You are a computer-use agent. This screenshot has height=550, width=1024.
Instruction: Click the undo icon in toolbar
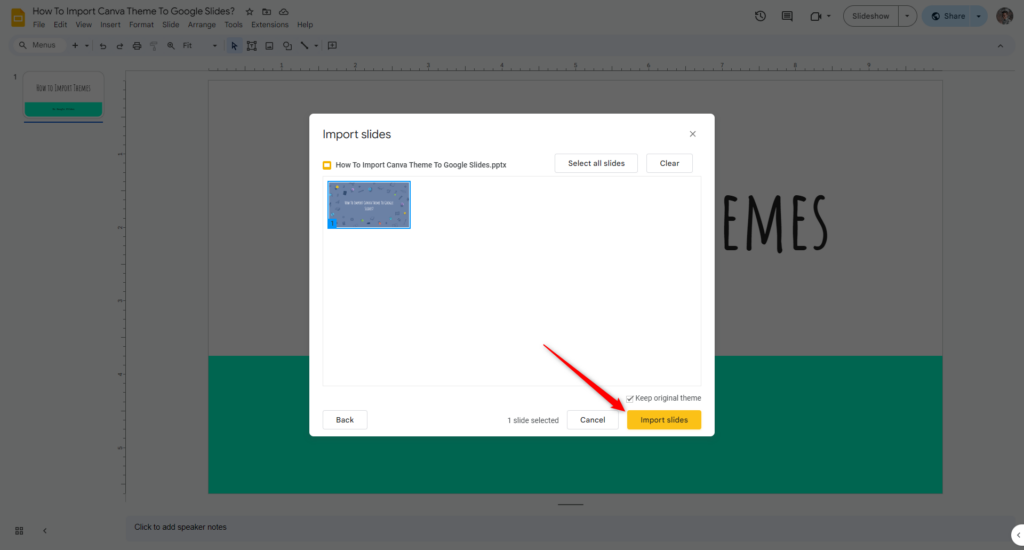point(103,46)
